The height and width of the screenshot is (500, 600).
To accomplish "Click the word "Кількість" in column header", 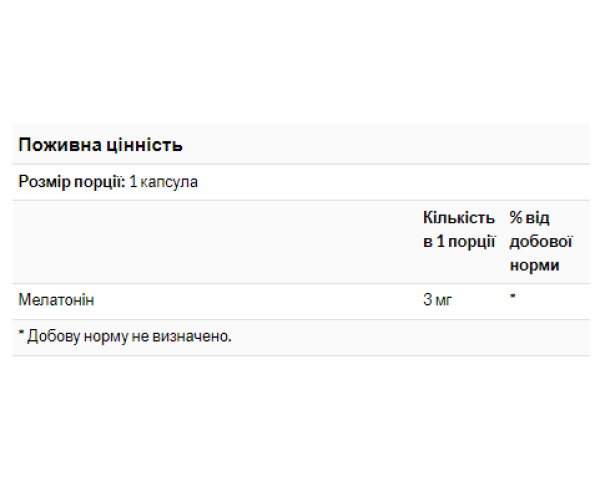I will click(459, 218).
